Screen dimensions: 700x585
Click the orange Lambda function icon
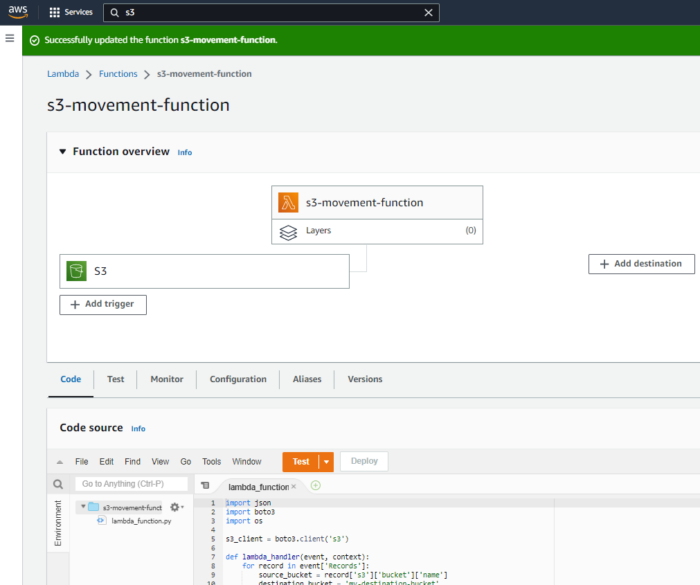point(288,202)
